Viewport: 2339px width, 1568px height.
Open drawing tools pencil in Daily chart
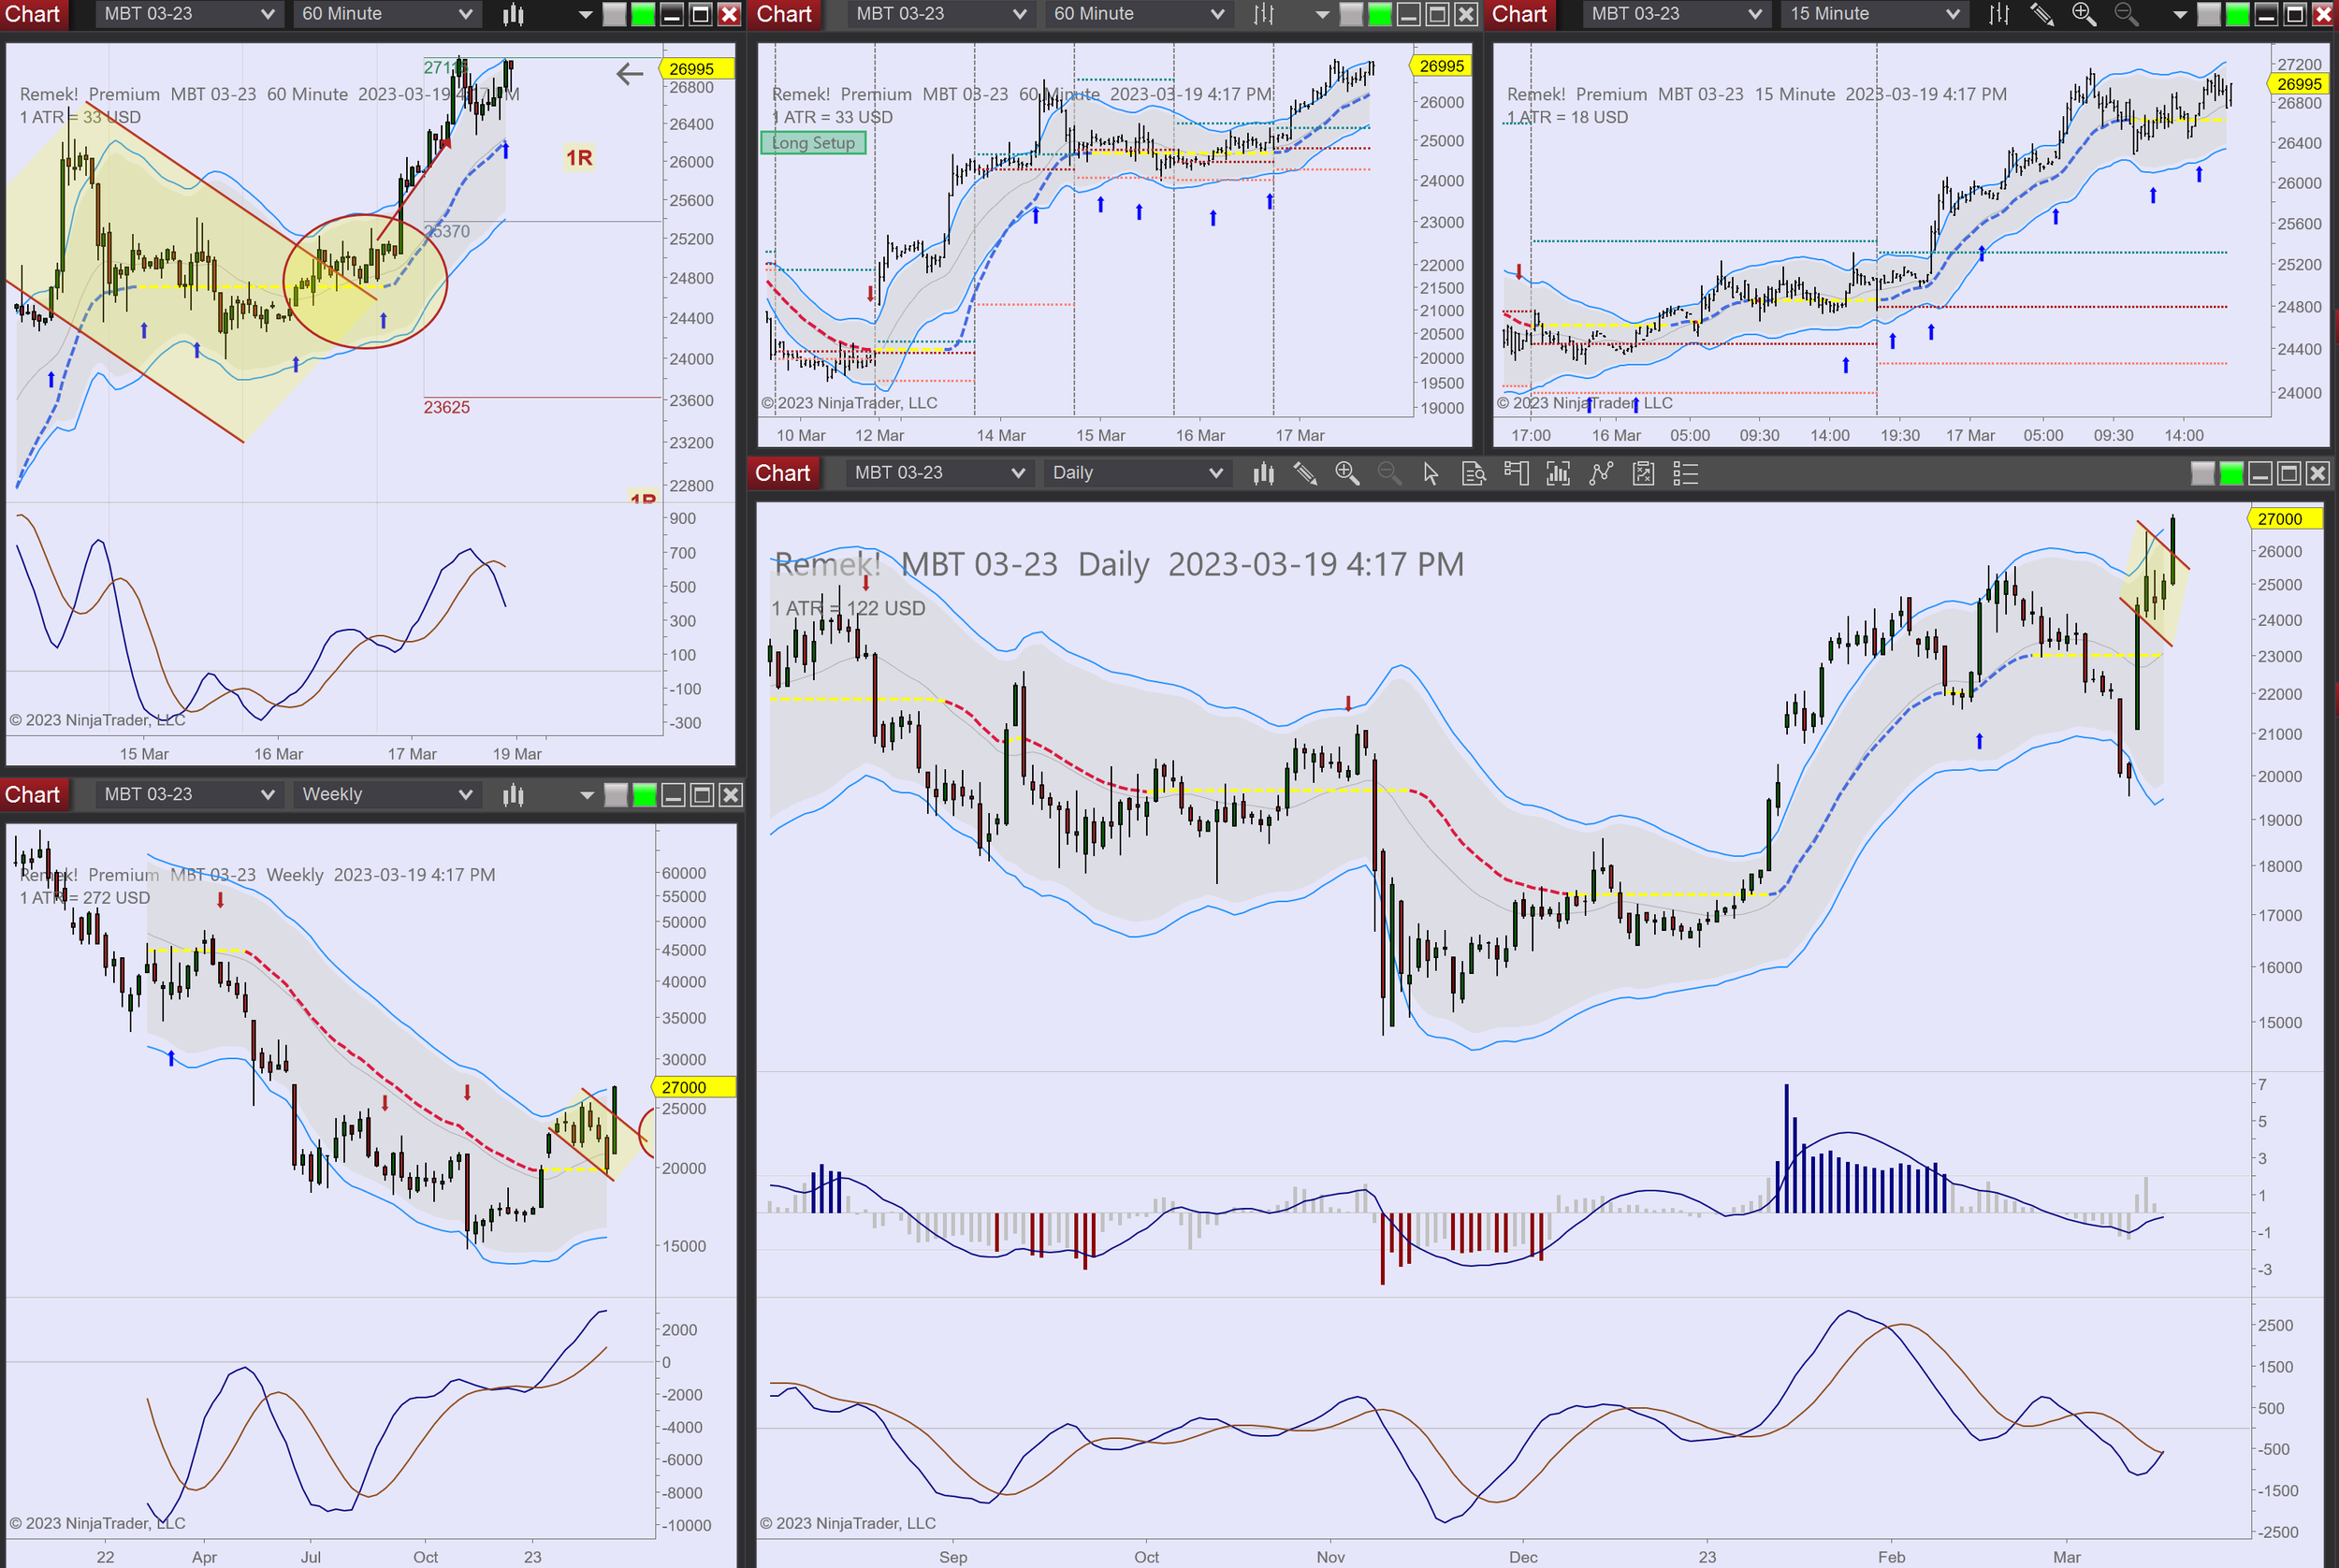click(x=1304, y=473)
